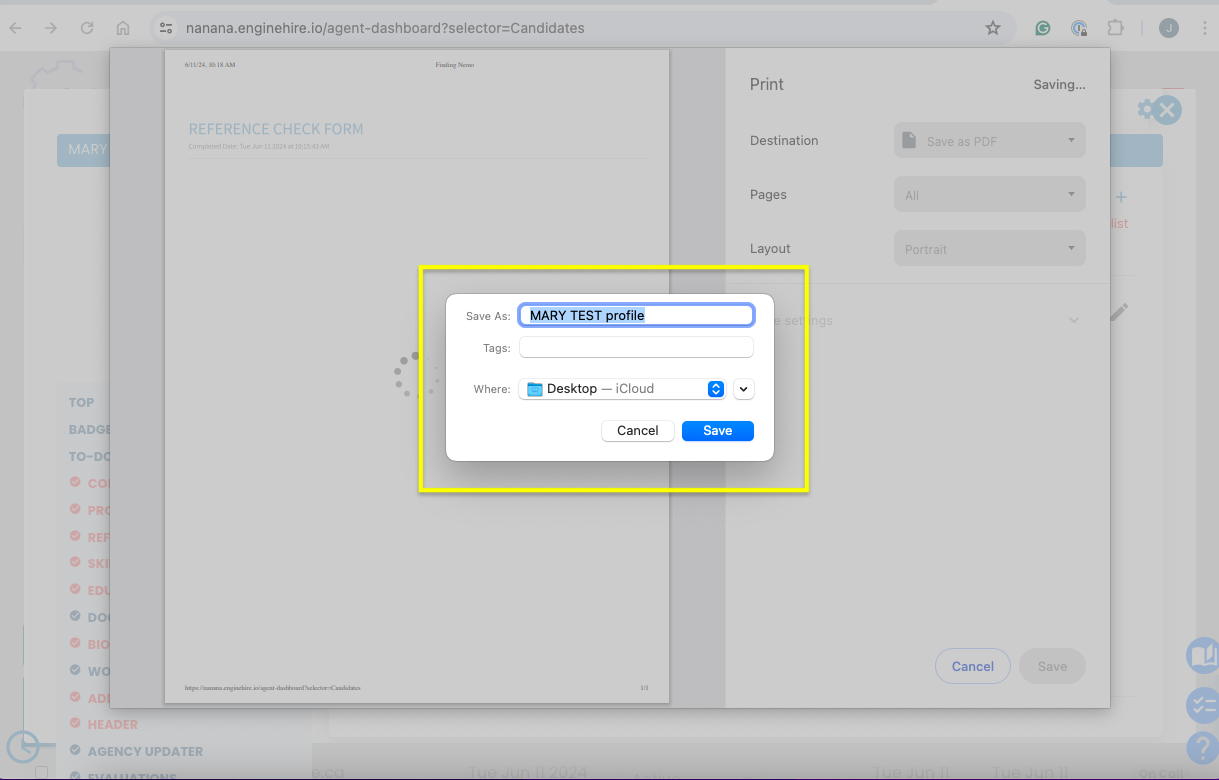Click the Saving... status text
Image resolution: width=1219 pixels, height=780 pixels.
(x=1059, y=85)
